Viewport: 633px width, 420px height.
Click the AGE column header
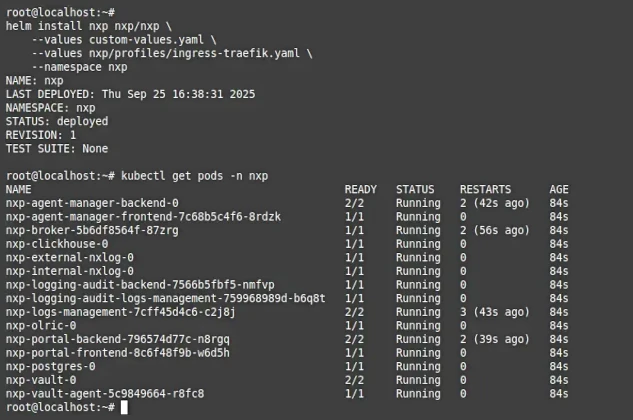(559, 189)
